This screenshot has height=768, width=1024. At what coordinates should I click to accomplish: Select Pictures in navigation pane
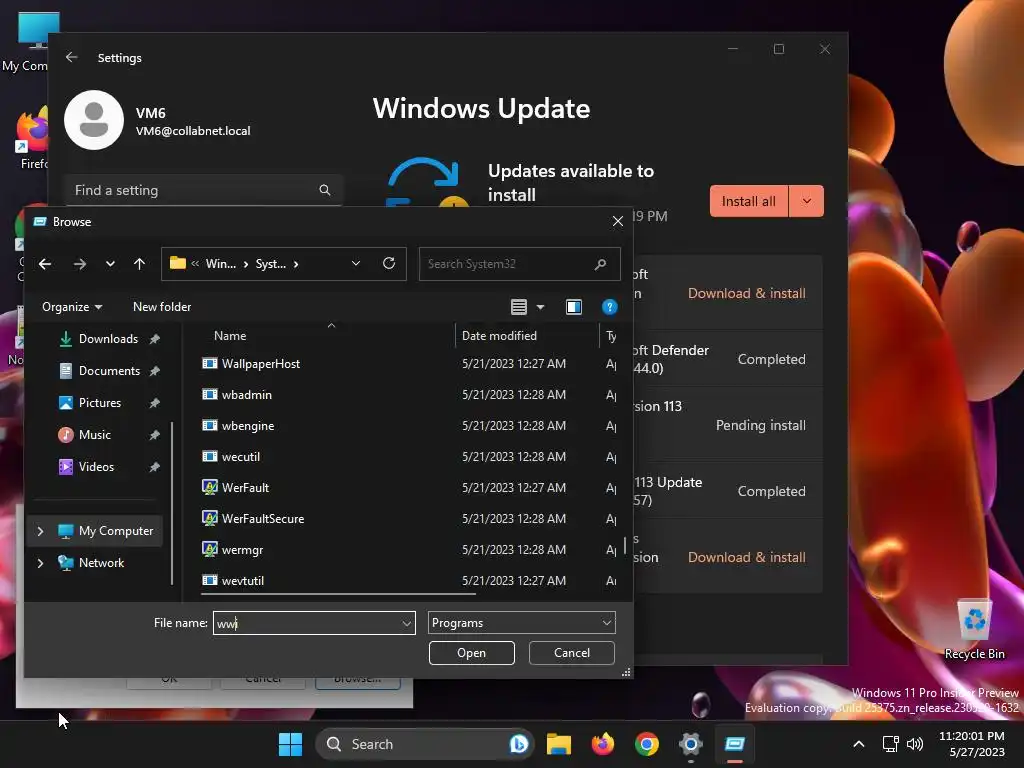99,403
